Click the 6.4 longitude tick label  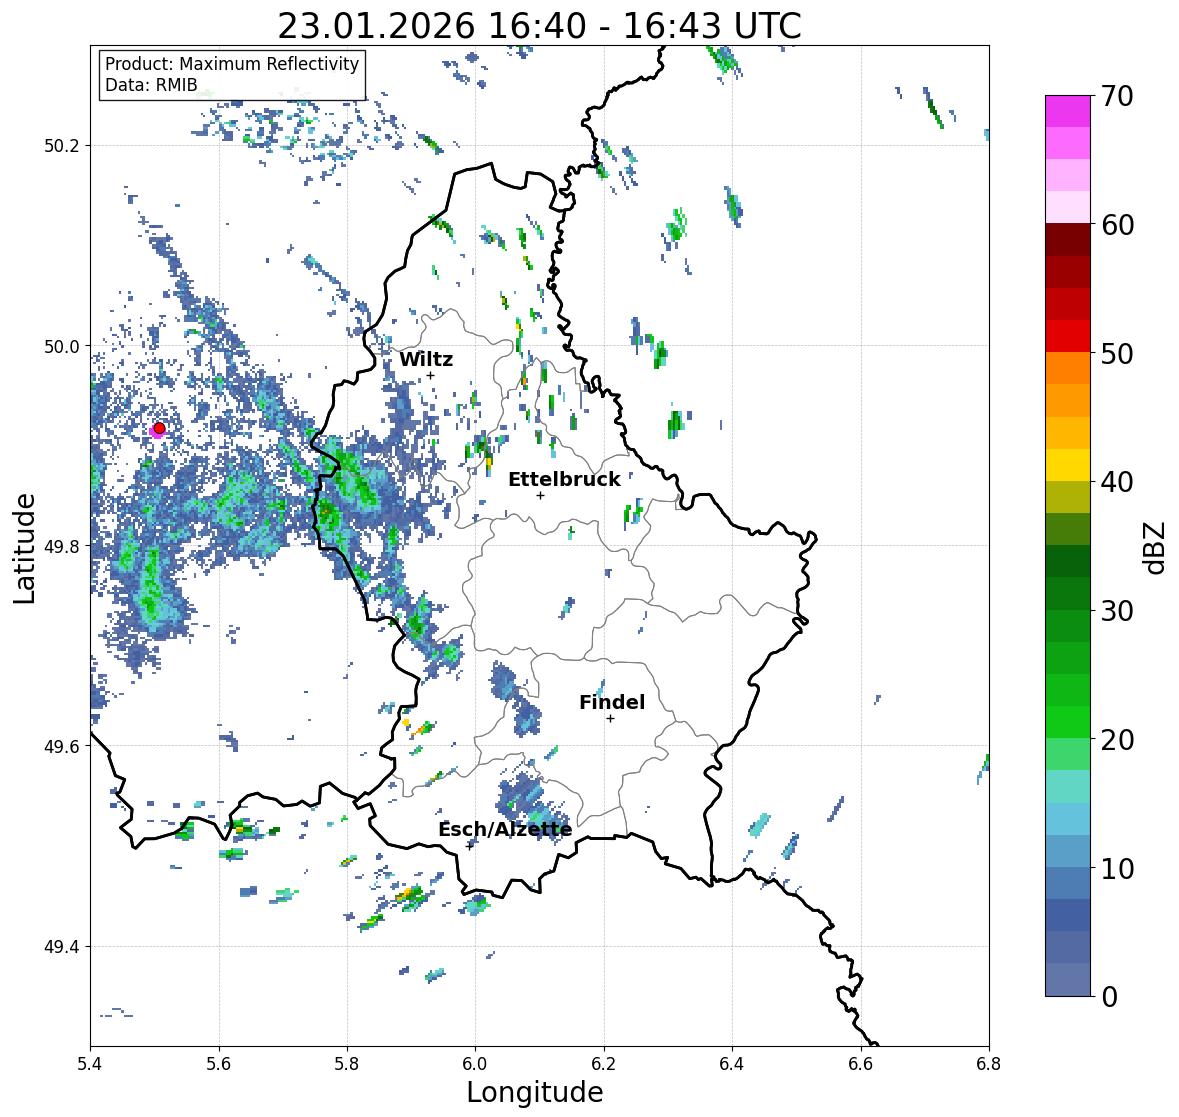(x=732, y=1064)
